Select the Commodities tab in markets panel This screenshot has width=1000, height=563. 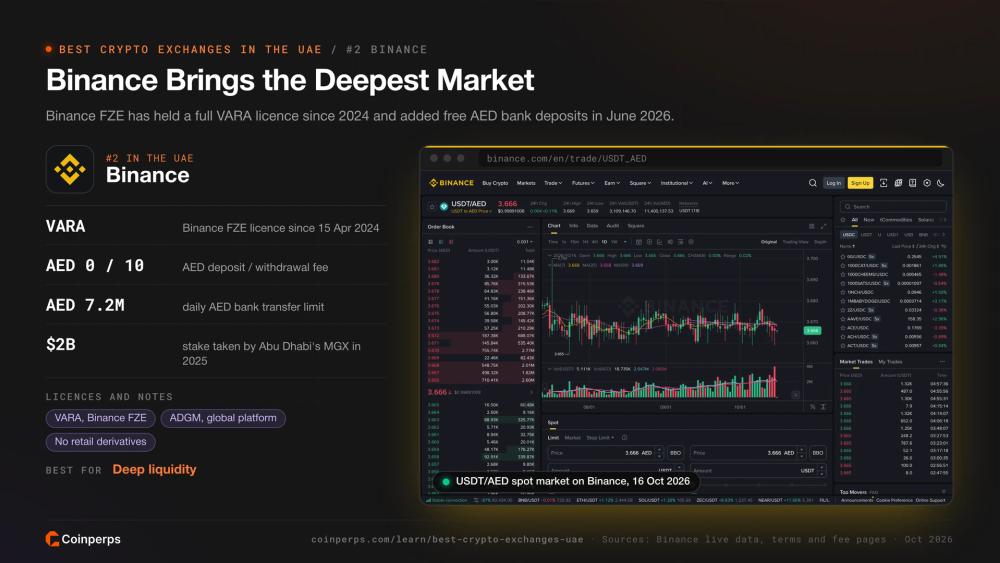895,220
